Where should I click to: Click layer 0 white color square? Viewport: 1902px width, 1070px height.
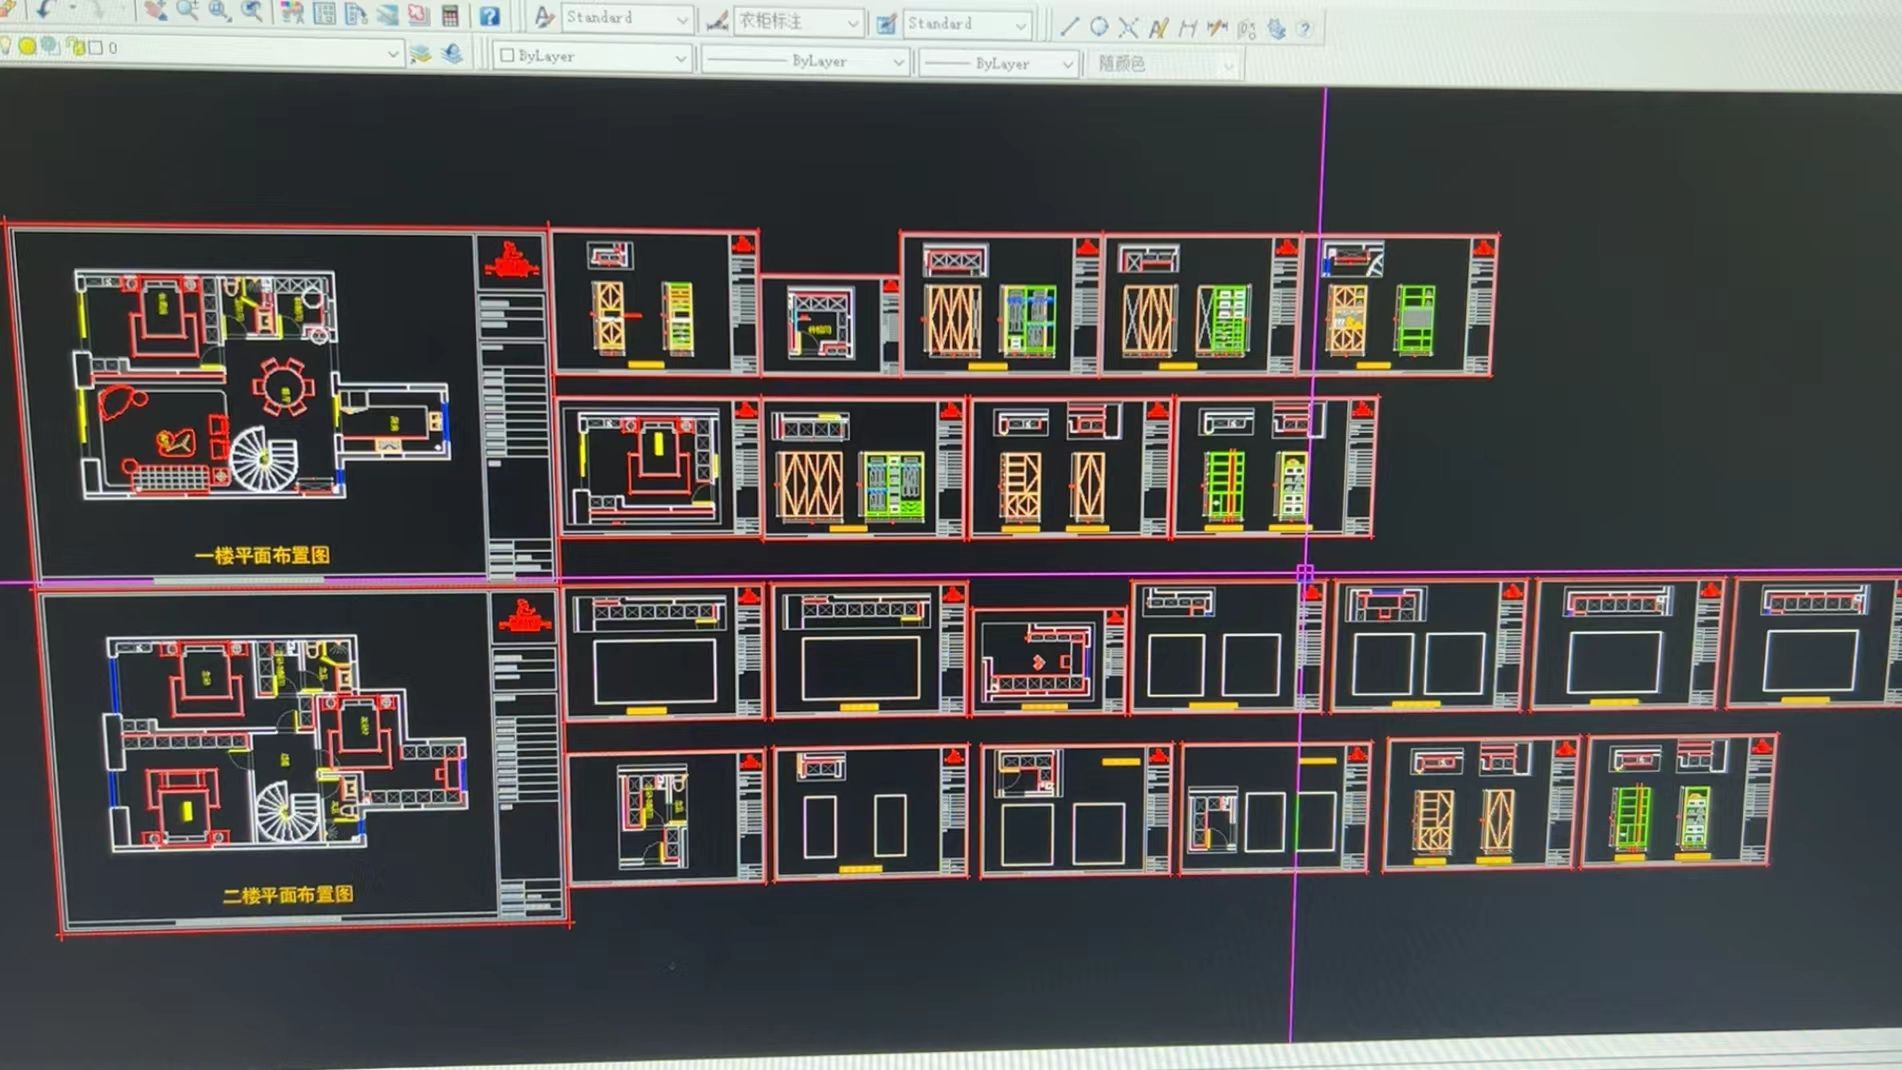(96, 47)
